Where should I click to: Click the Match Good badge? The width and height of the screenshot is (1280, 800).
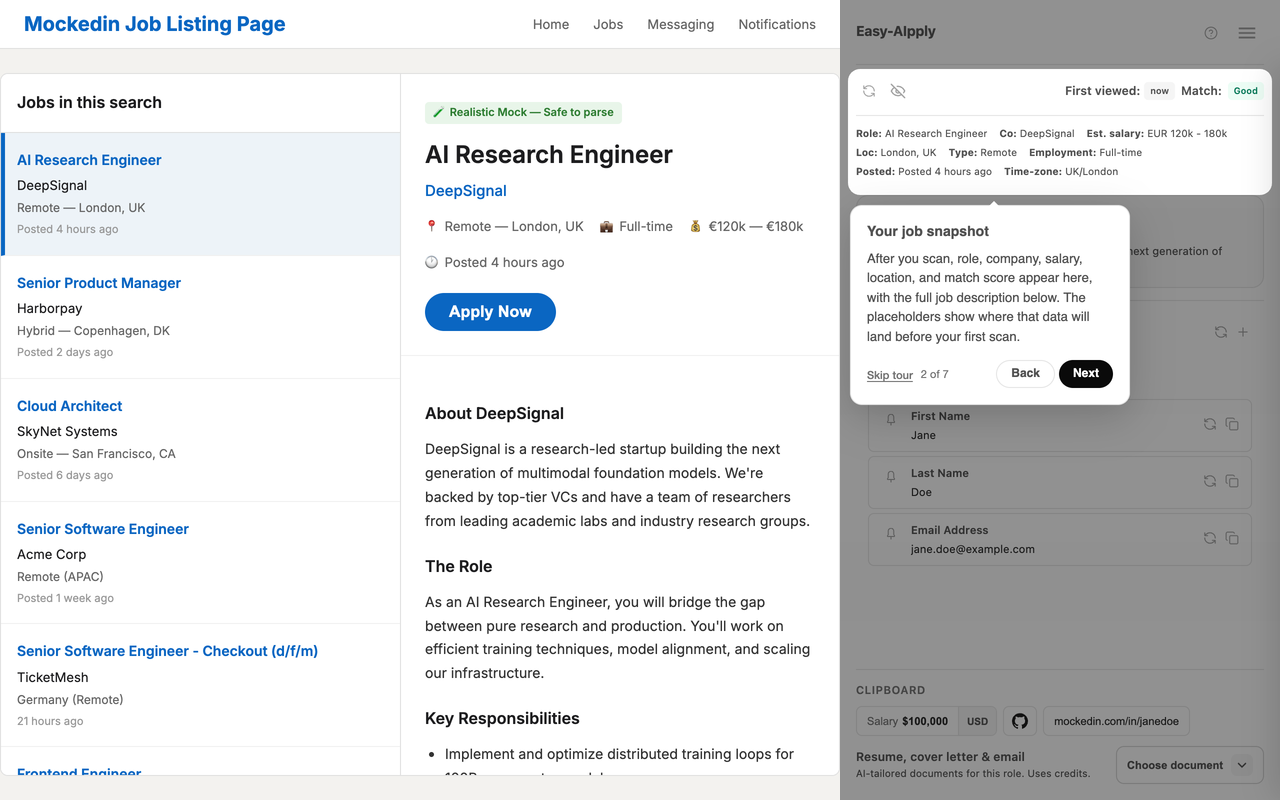[x=1245, y=91]
